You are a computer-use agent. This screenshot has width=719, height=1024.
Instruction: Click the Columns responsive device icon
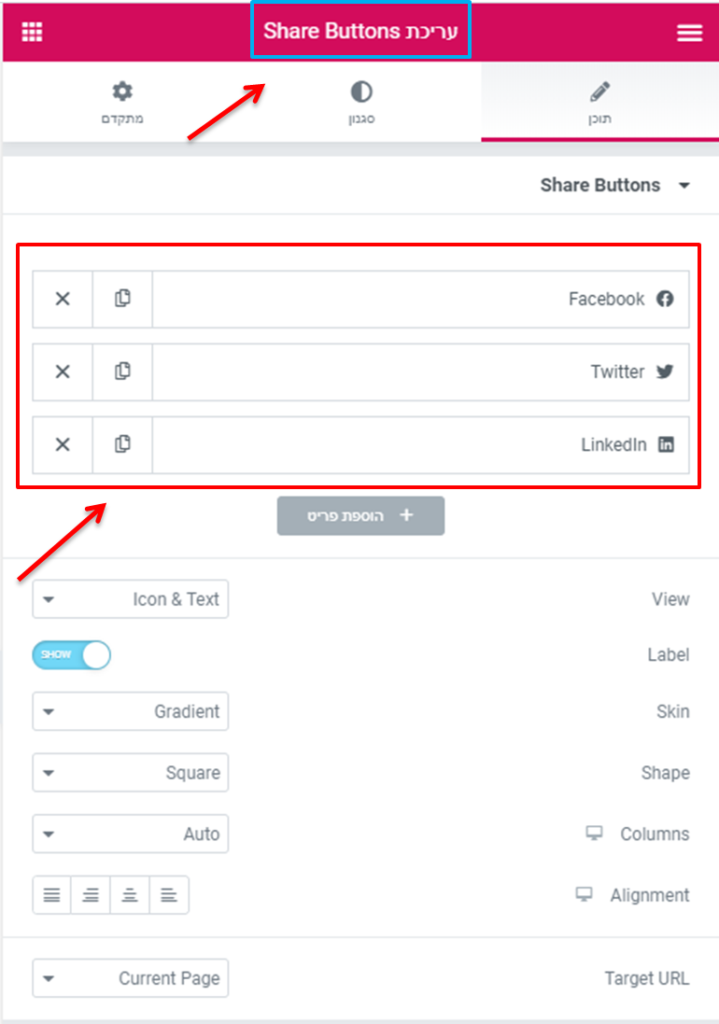pyautogui.click(x=594, y=833)
